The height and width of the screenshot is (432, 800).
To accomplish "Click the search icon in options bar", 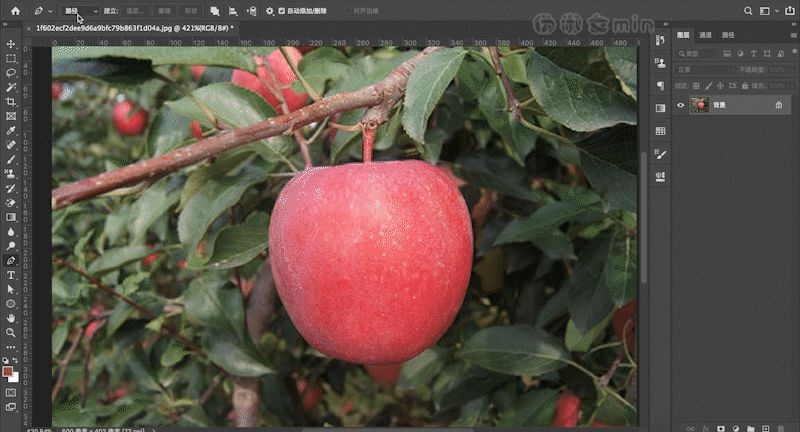I will (748, 11).
